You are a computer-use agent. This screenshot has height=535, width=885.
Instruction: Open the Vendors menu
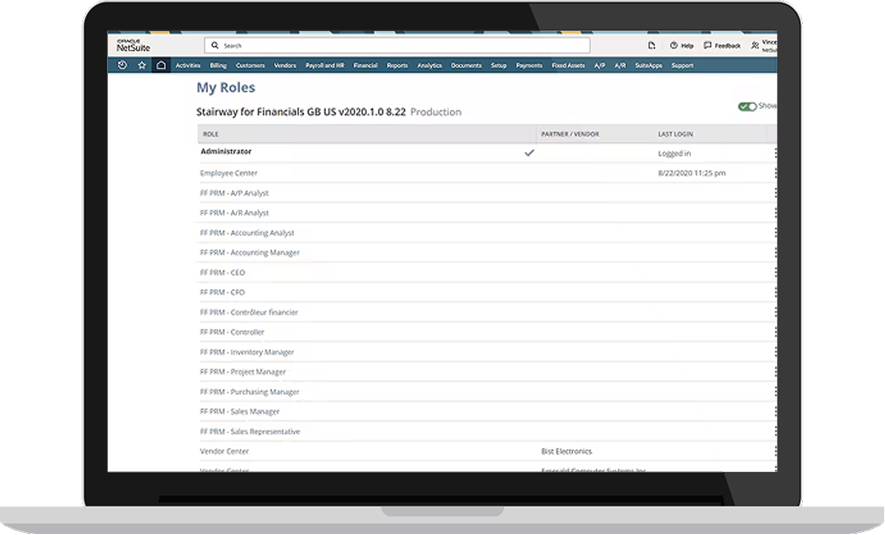pos(285,65)
